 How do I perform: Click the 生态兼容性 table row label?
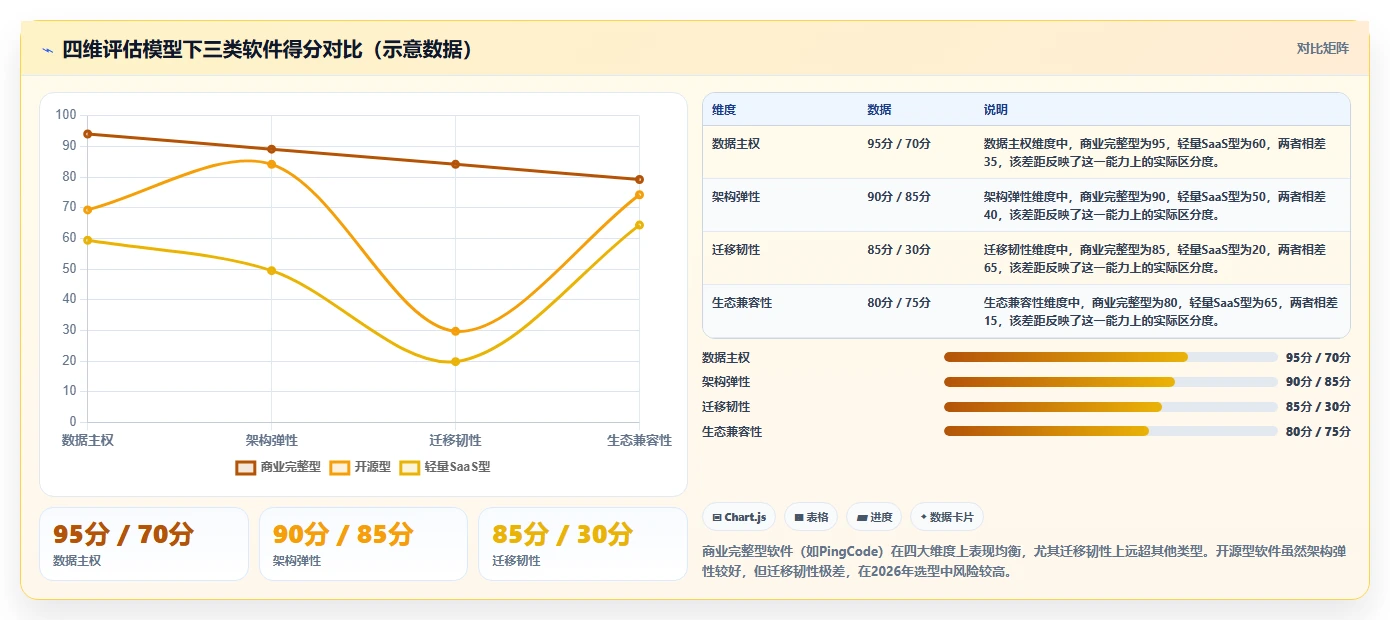[742, 303]
